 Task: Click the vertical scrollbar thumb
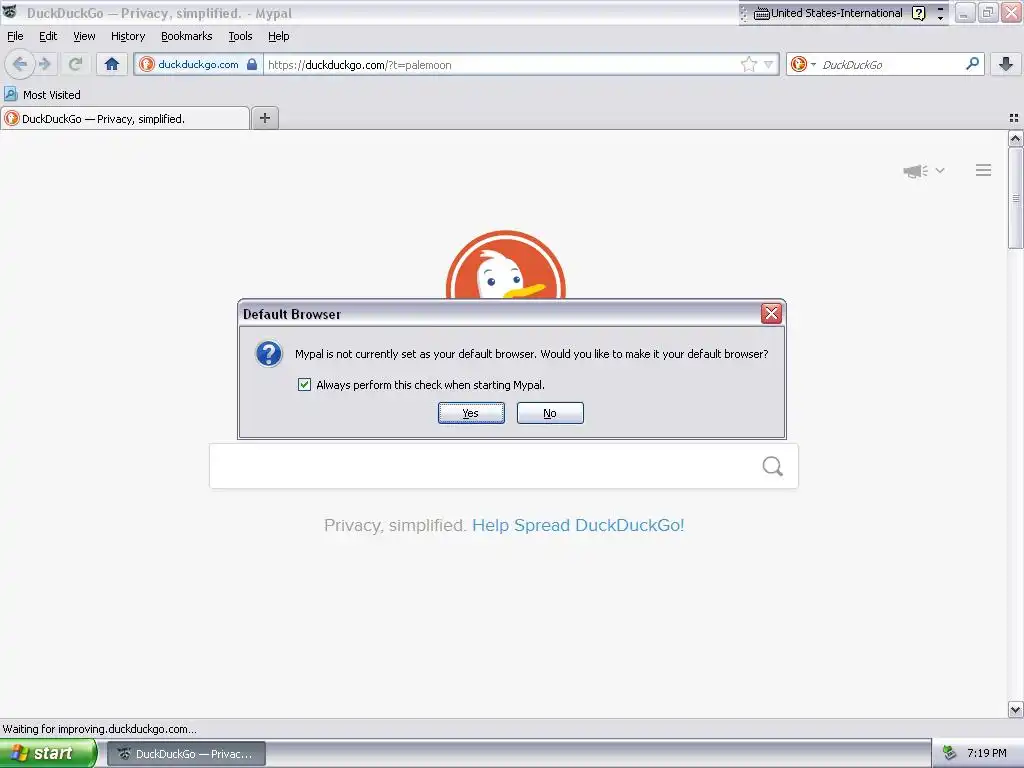[x=1015, y=198]
